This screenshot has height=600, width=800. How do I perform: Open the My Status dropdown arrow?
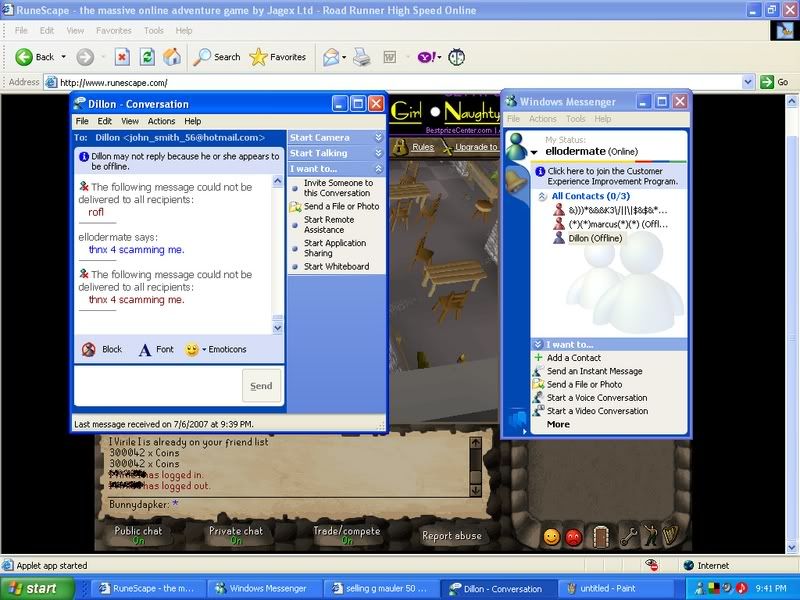(534, 153)
